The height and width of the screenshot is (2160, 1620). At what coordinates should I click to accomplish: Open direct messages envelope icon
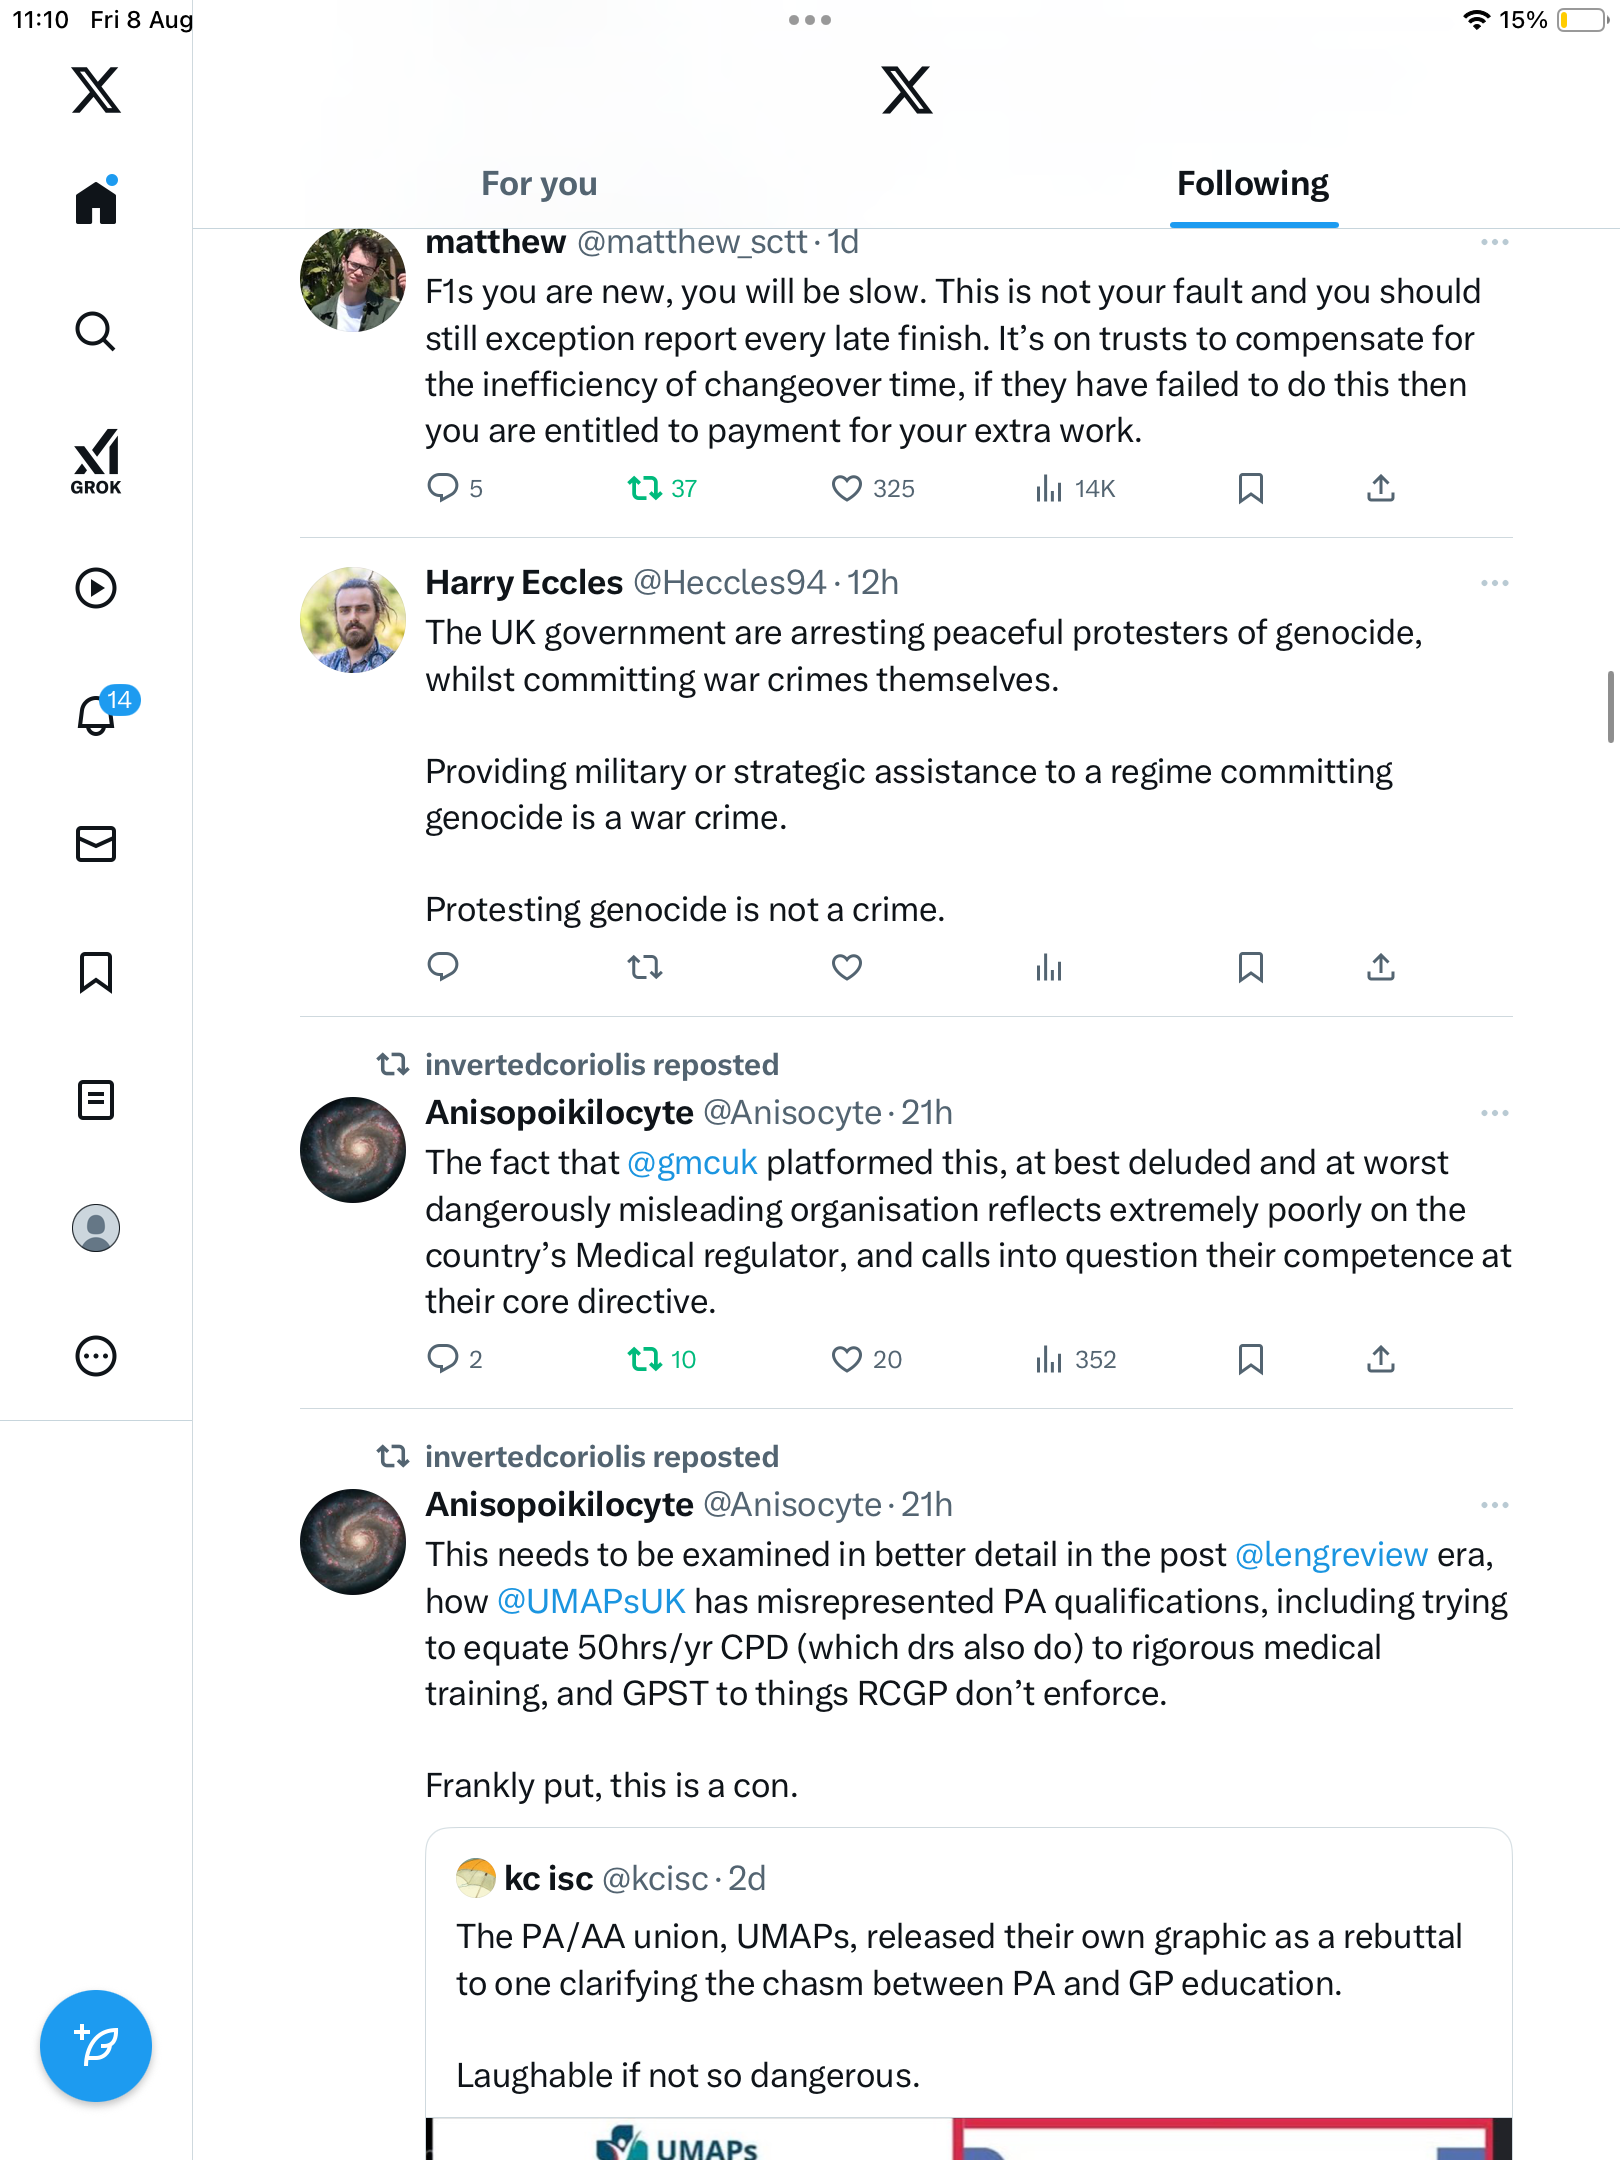click(x=96, y=844)
